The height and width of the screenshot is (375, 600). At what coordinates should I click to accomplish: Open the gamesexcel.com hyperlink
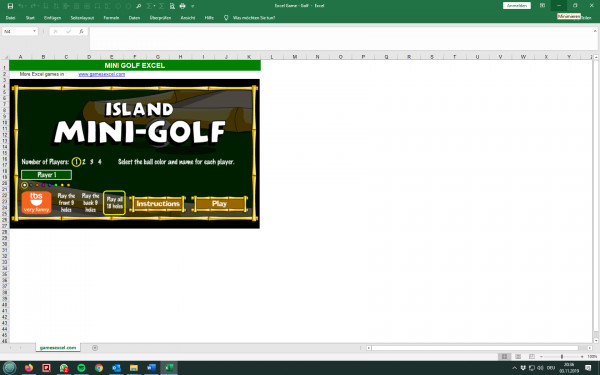pos(102,74)
